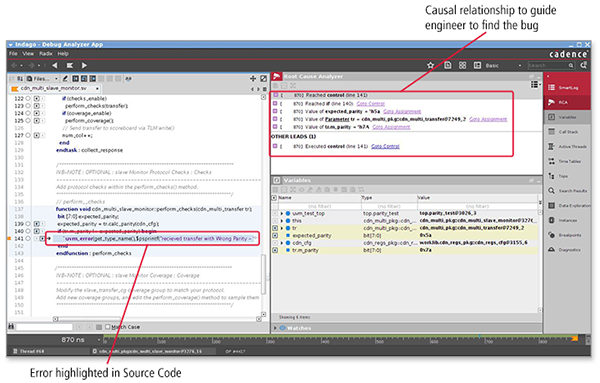Enable the Match Case checkbox
The width and height of the screenshot is (600, 383).
tap(108, 327)
